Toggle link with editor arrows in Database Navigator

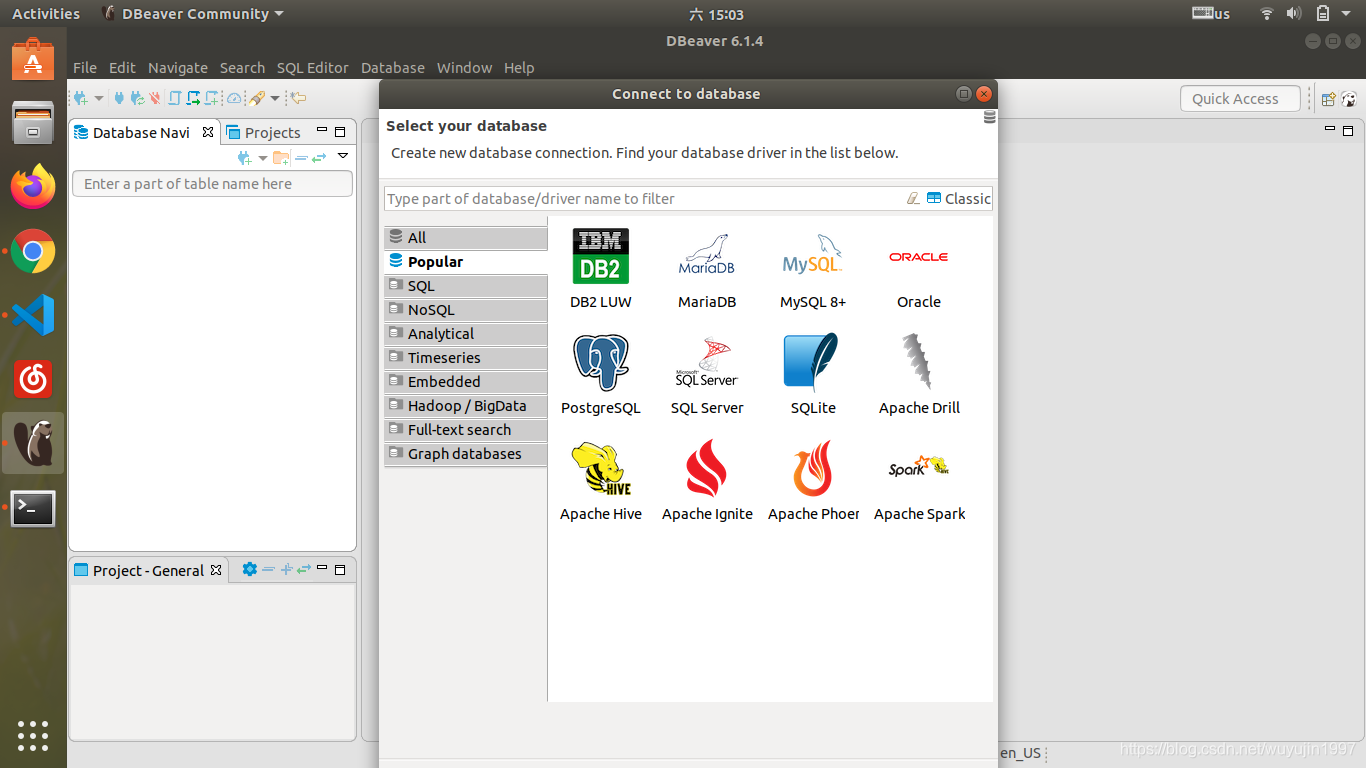(x=319, y=158)
